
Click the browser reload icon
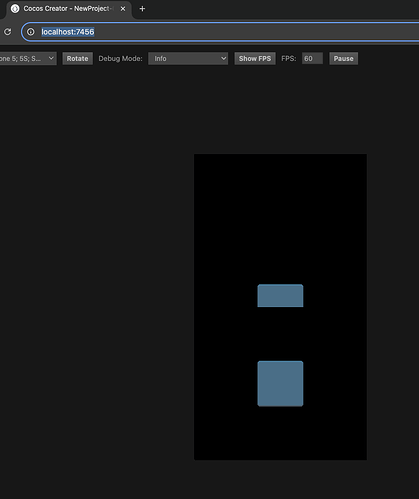(7, 32)
